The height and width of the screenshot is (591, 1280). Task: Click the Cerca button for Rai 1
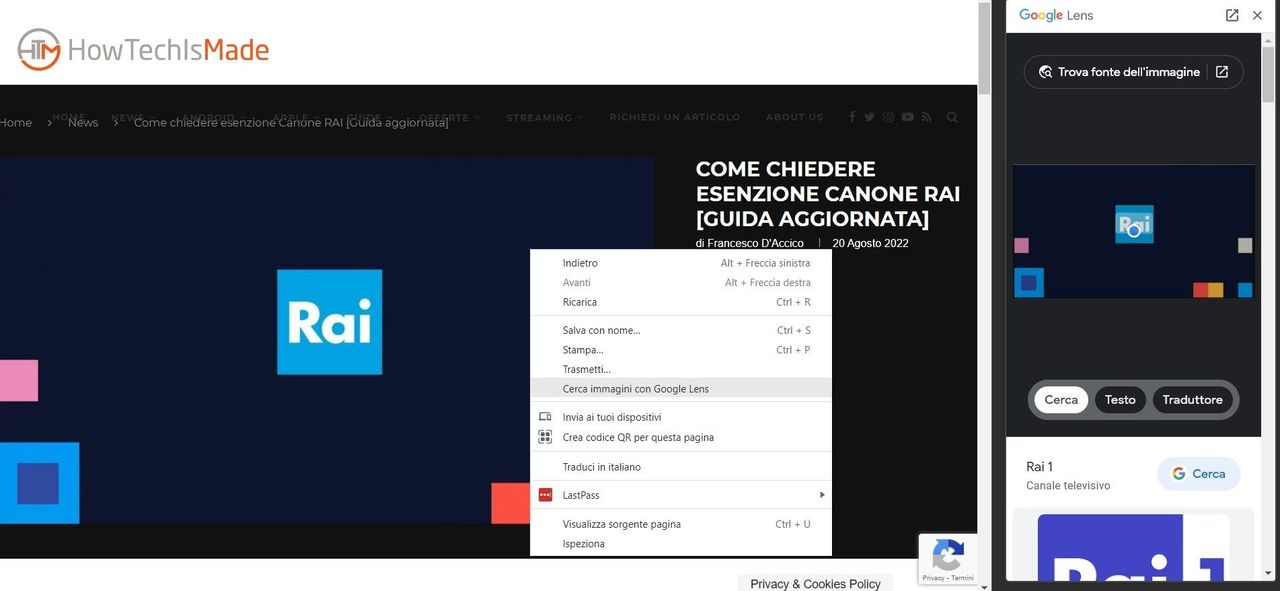1199,474
